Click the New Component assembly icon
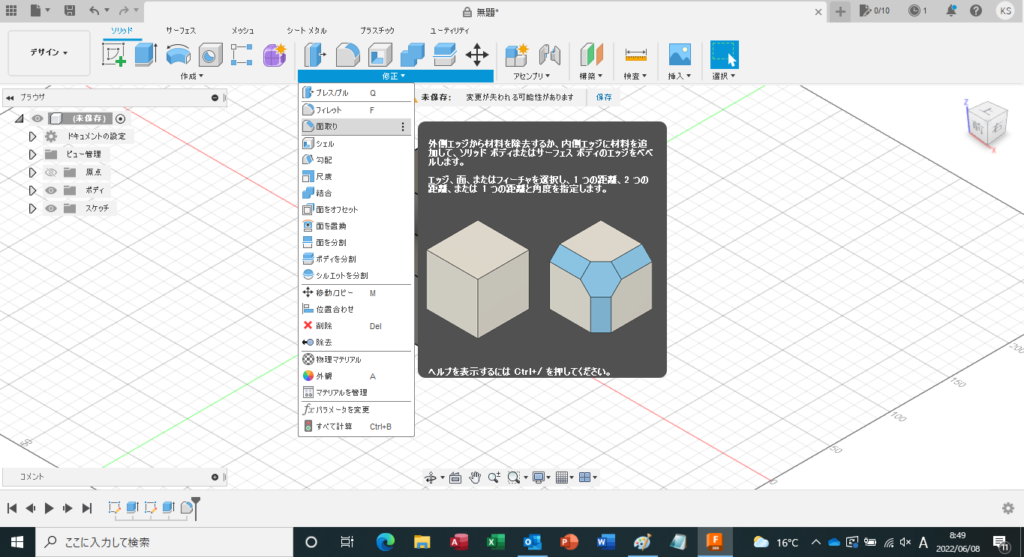This screenshot has height=557, width=1024. pyautogui.click(x=517, y=55)
